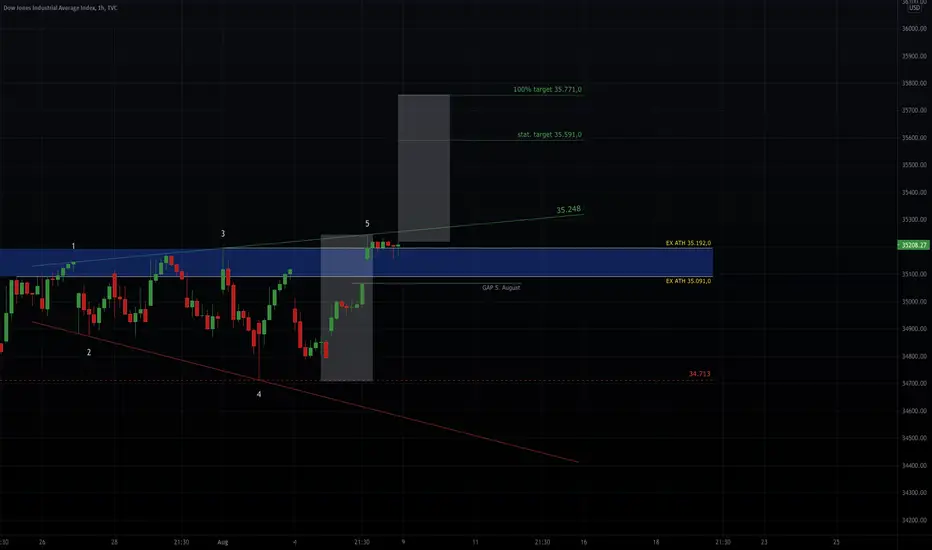Select wave label 5 near the breakout
The image size is (932, 550).
tap(367, 224)
